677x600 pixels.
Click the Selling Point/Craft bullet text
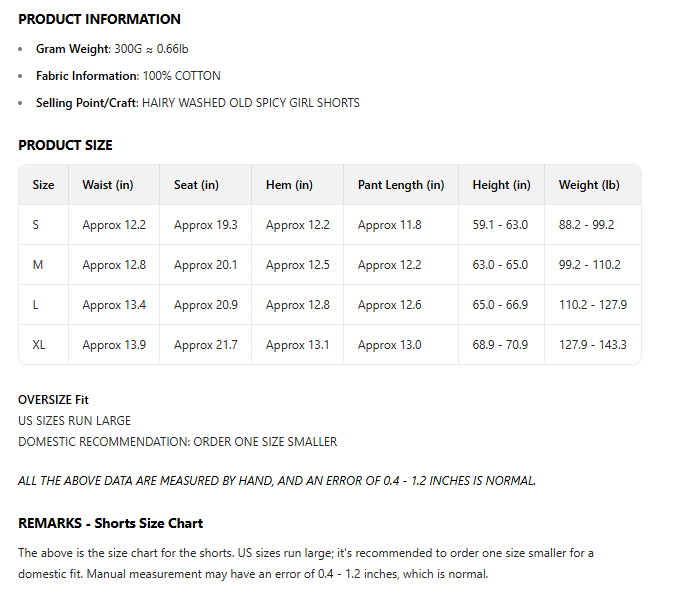point(197,103)
